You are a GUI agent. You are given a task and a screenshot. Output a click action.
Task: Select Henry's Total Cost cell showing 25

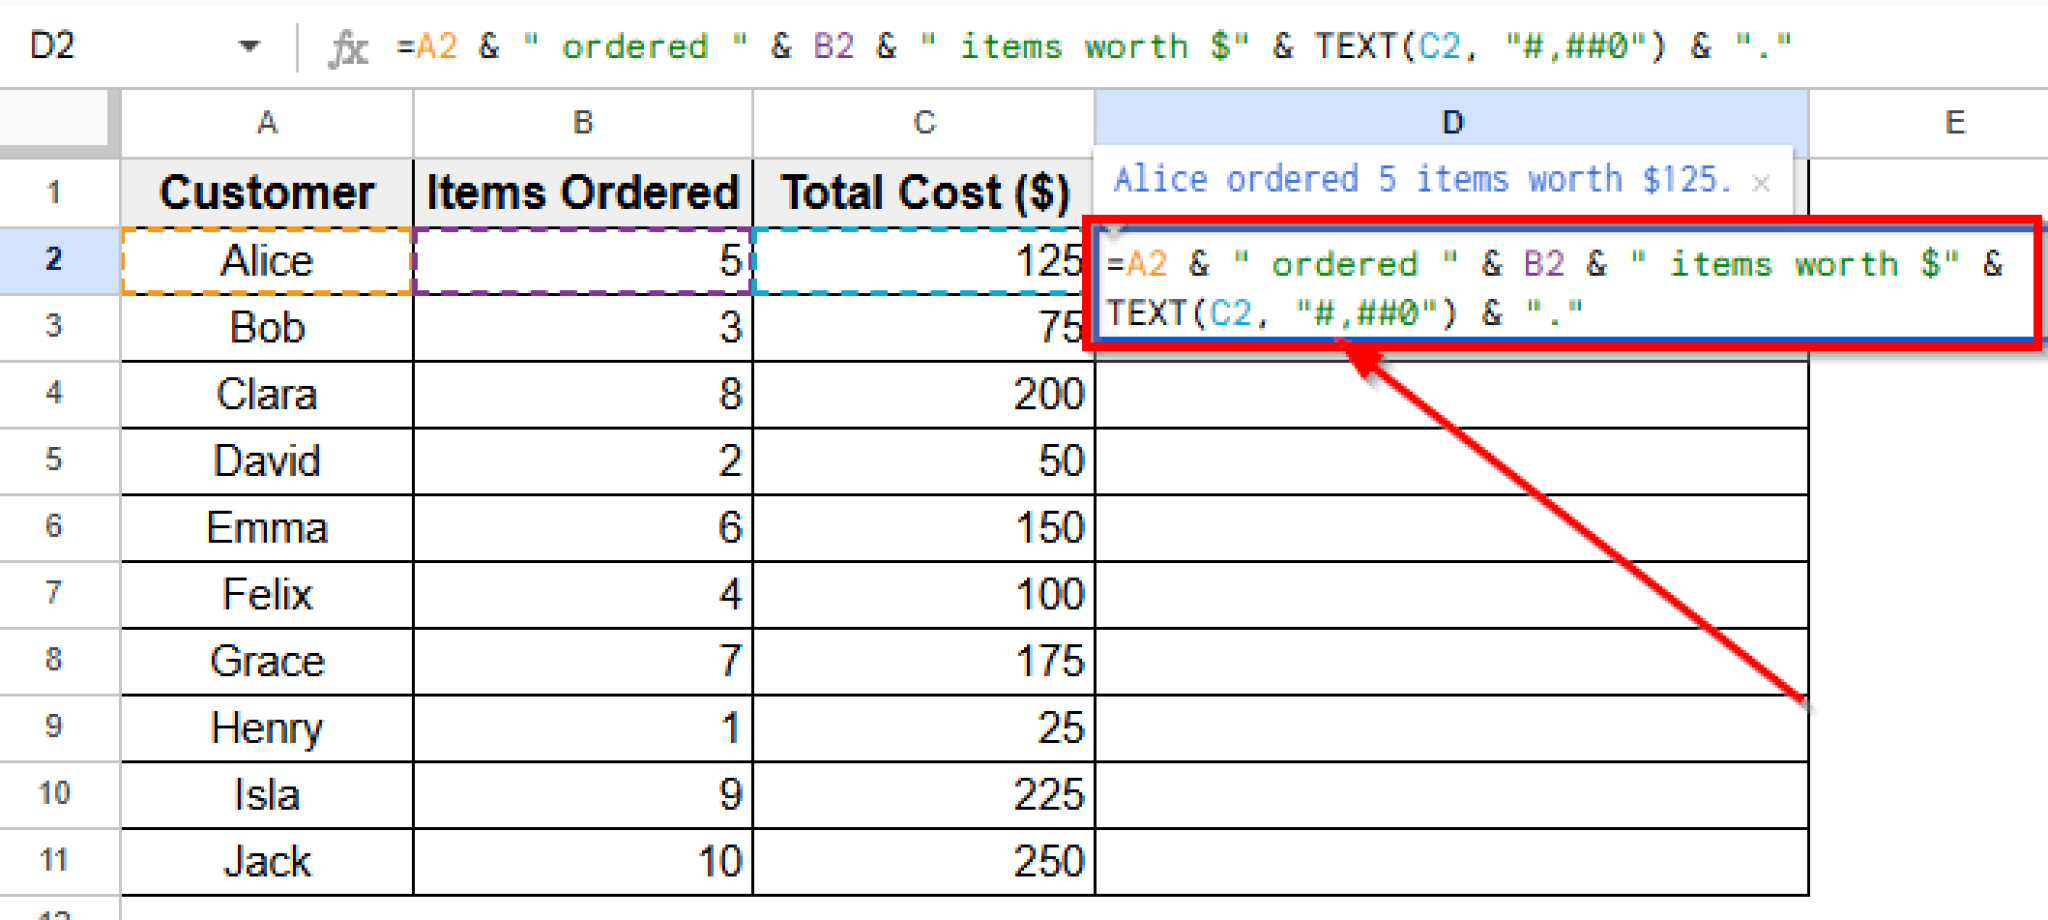click(x=920, y=727)
